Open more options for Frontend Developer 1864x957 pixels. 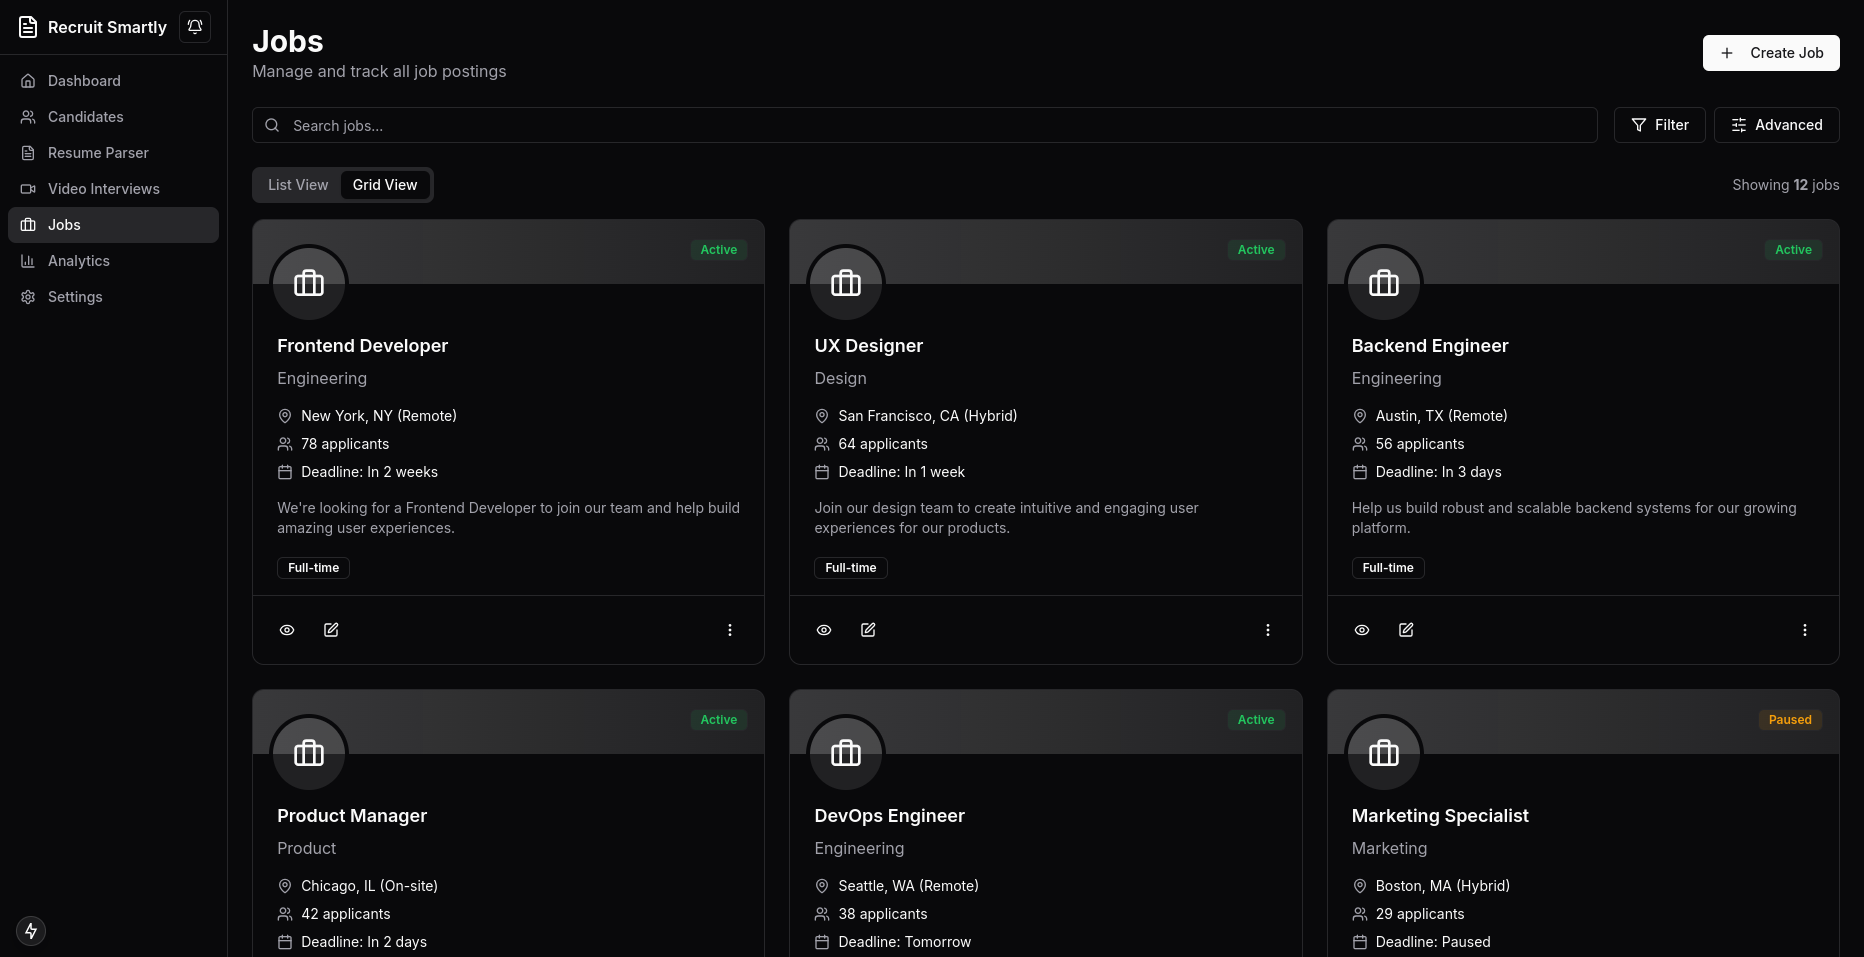pyautogui.click(x=730, y=630)
